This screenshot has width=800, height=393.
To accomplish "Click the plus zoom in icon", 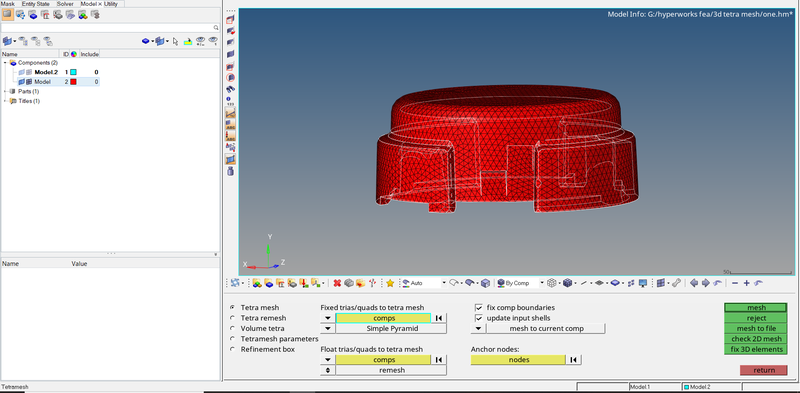I will click(x=746, y=283).
